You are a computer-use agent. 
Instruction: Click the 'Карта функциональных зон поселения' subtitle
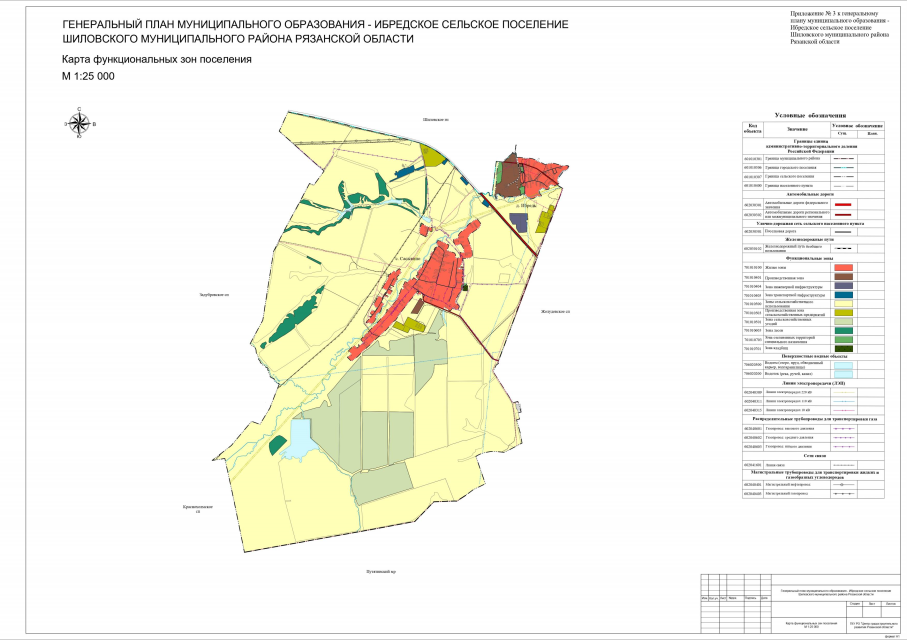(x=156, y=59)
